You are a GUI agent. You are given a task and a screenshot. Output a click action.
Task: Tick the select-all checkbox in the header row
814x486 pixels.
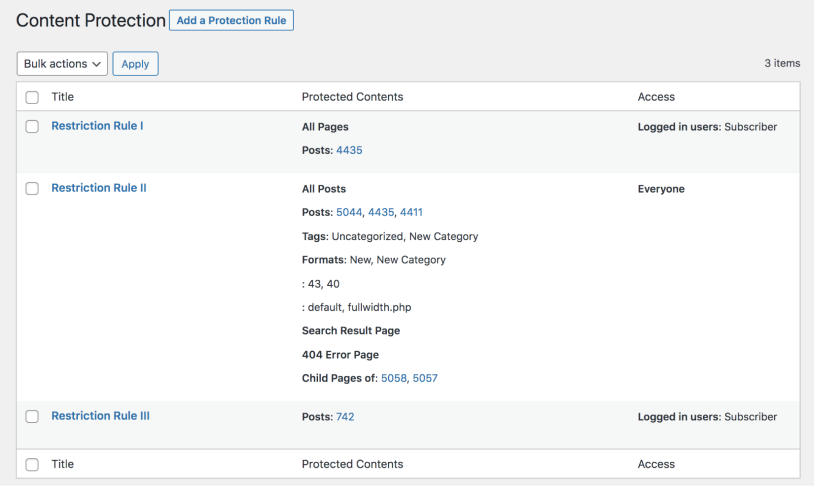(x=32, y=97)
